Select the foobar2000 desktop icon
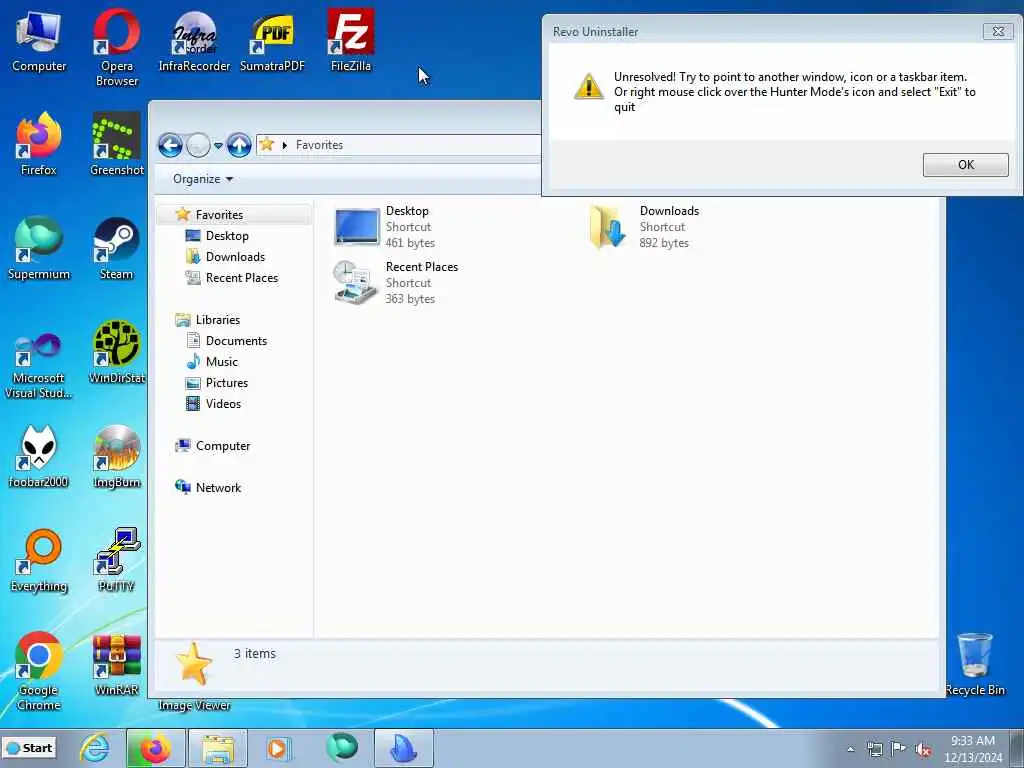1024x768 pixels. point(39,456)
